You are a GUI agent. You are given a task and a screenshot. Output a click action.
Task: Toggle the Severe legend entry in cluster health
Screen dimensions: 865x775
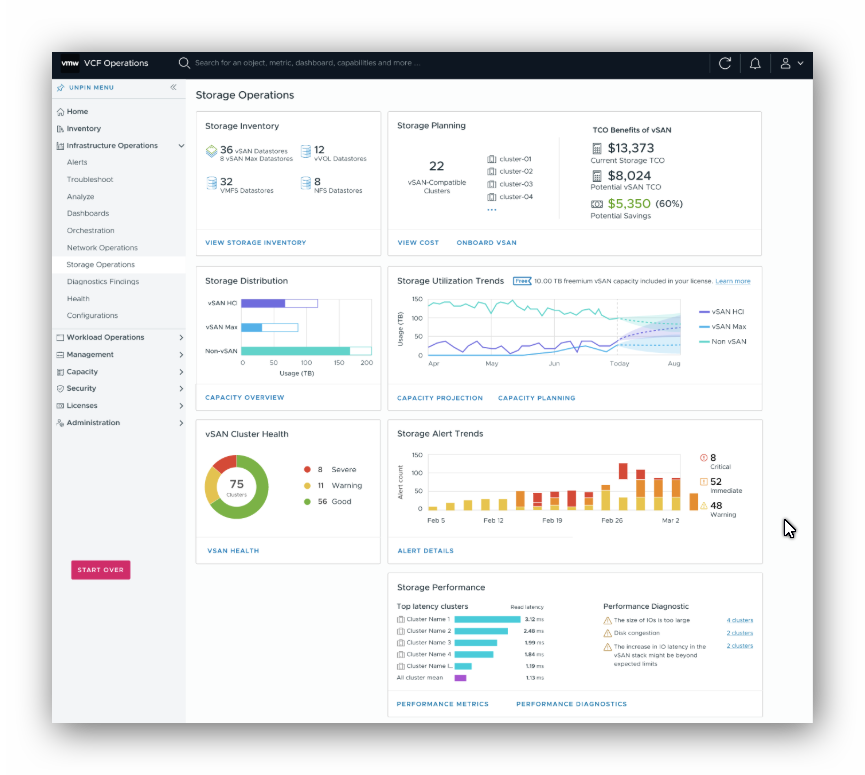[x=330, y=470]
